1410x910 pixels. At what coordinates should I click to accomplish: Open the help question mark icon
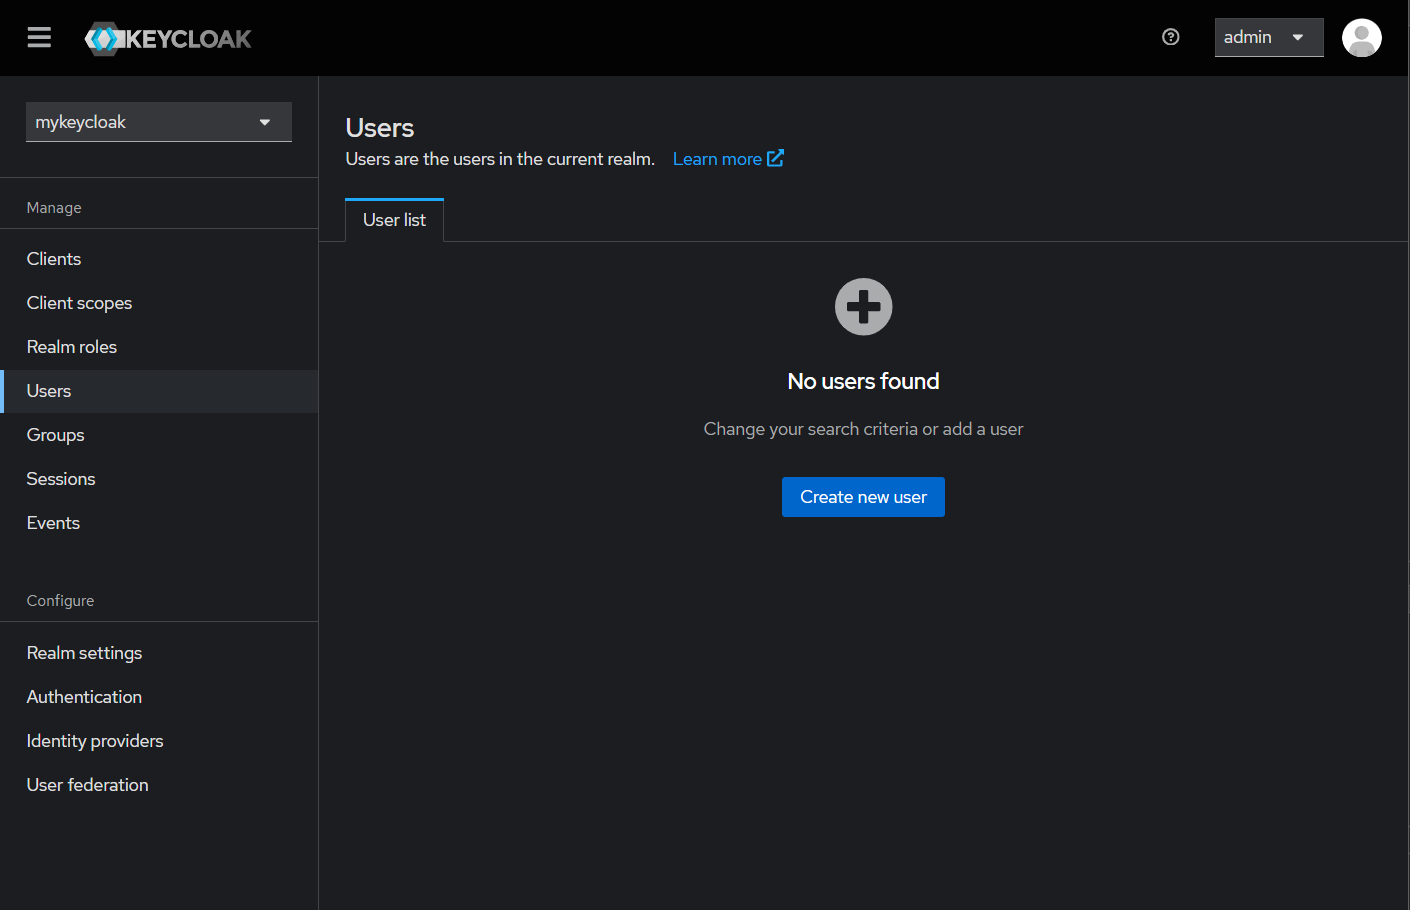tap(1170, 37)
